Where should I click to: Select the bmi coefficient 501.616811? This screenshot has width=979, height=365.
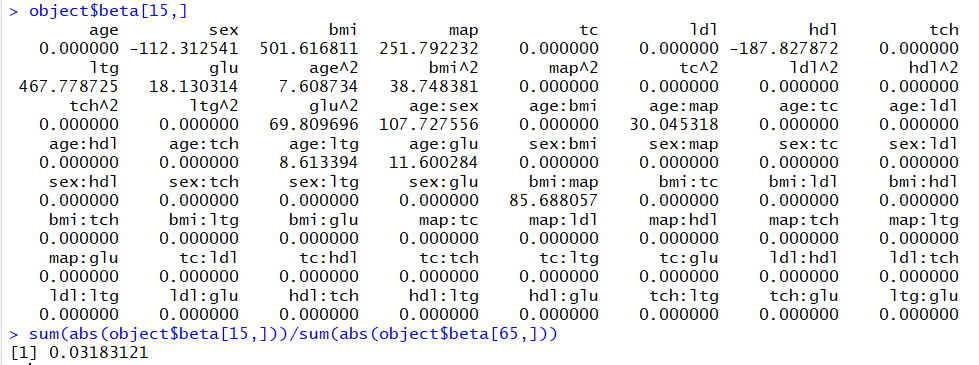click(308, 48)
